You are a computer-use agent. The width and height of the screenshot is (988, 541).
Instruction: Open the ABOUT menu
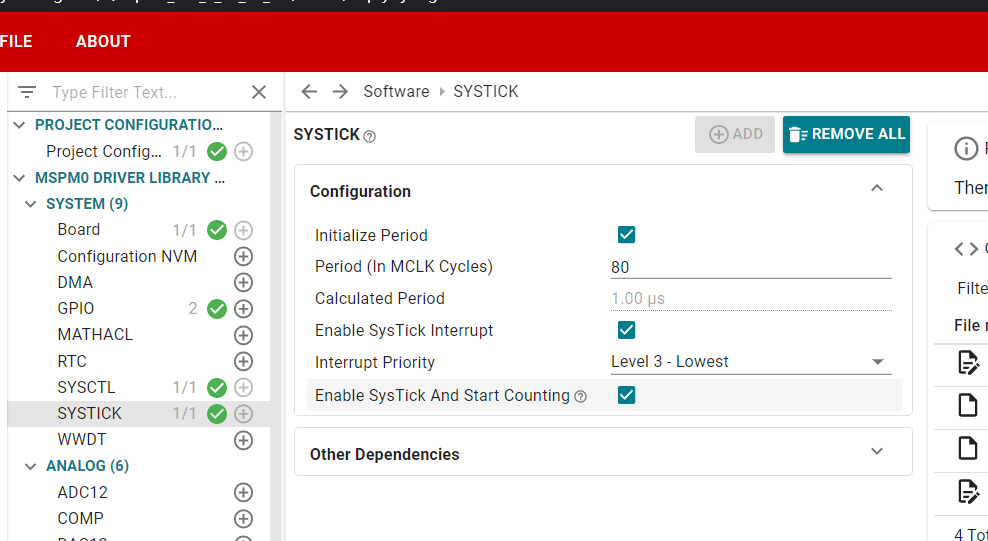(103, 42)
